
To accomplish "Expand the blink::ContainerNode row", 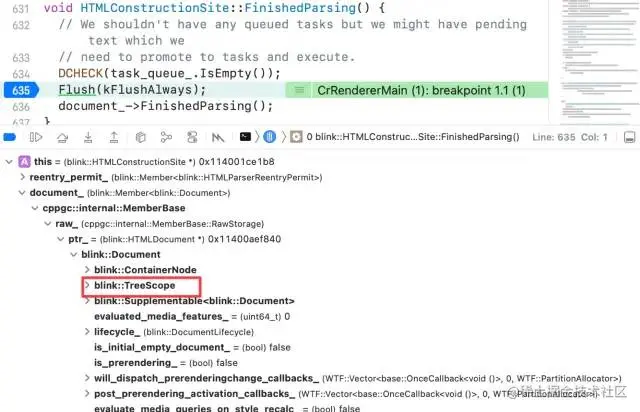I will pyautogui.click(x=87, y=269).
